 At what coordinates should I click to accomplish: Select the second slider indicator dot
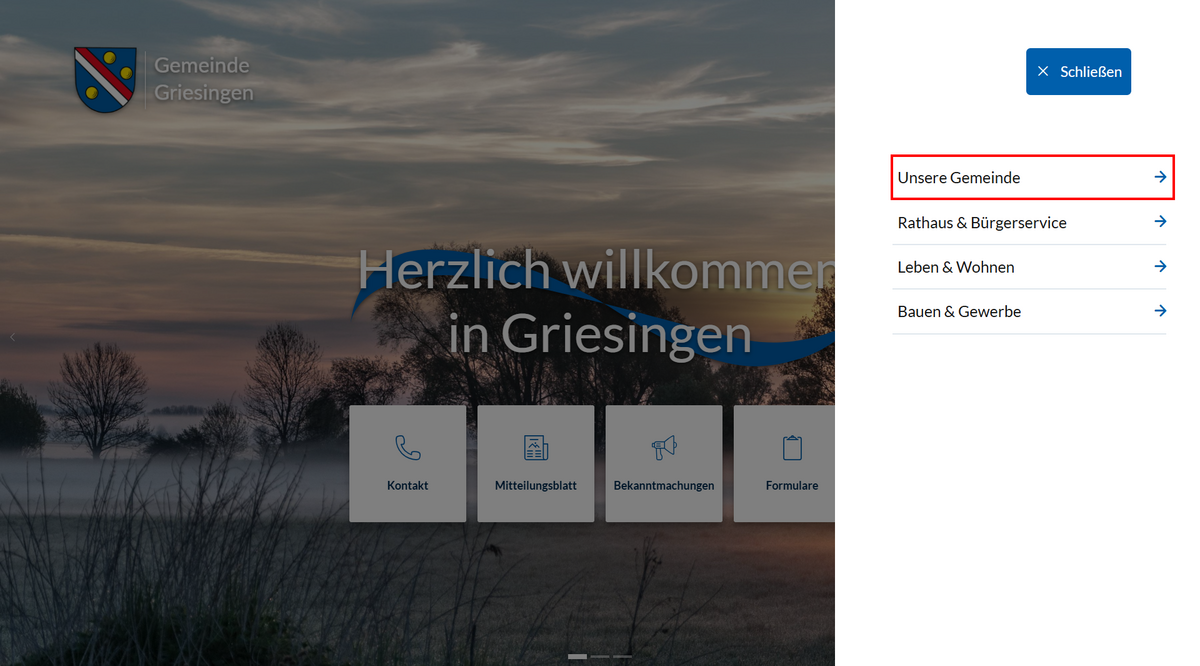point(600,656)
